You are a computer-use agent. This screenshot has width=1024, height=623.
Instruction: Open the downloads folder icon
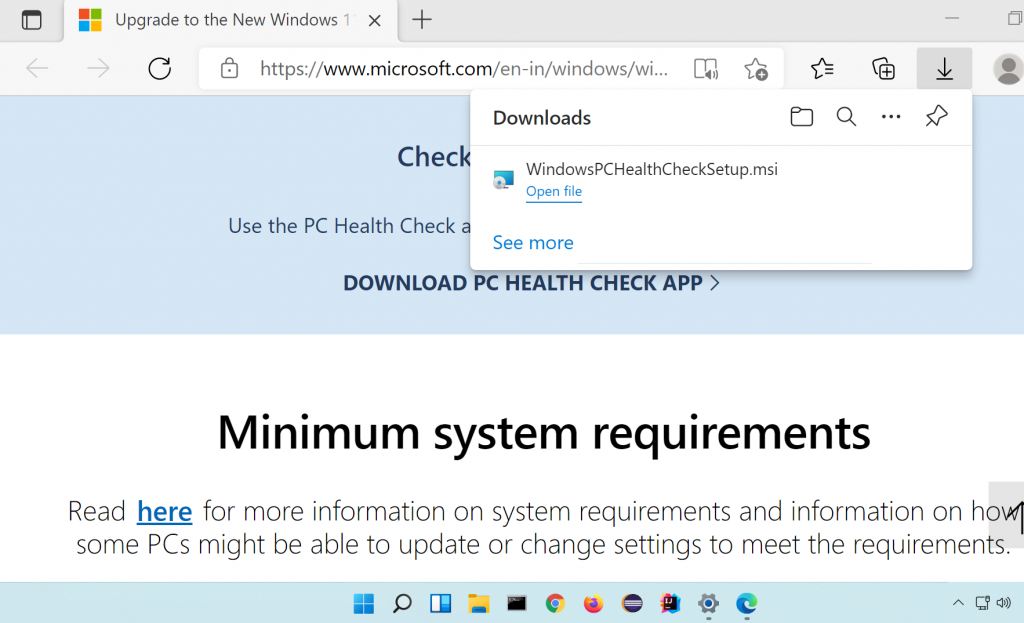point(801,116)
